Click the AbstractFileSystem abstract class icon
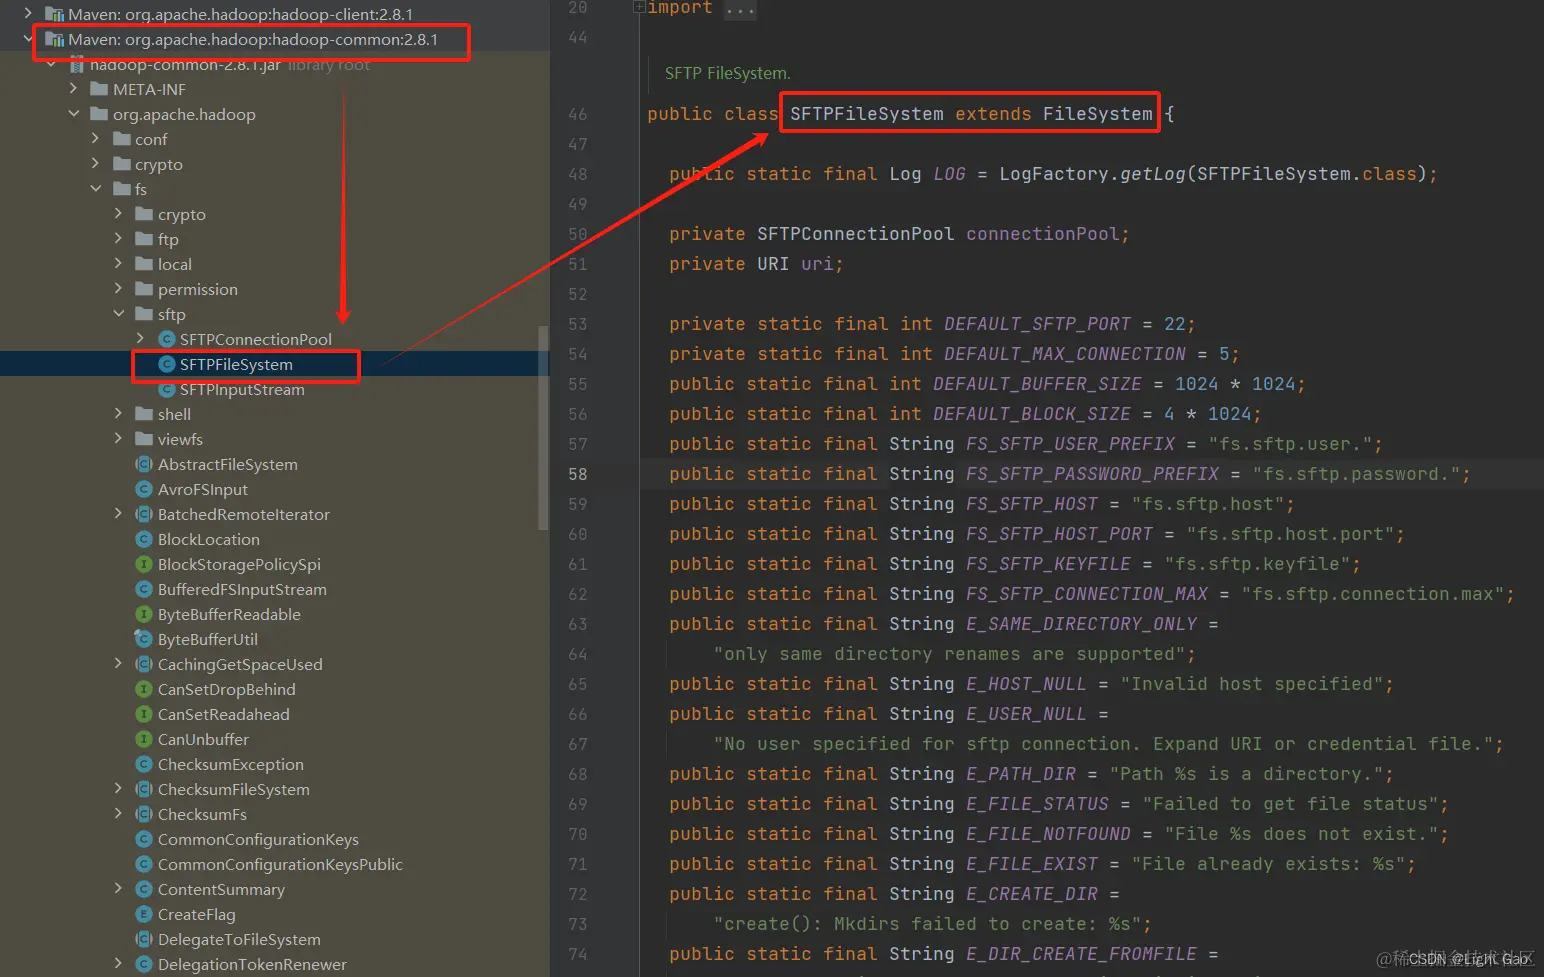 [x=144, y=464]
